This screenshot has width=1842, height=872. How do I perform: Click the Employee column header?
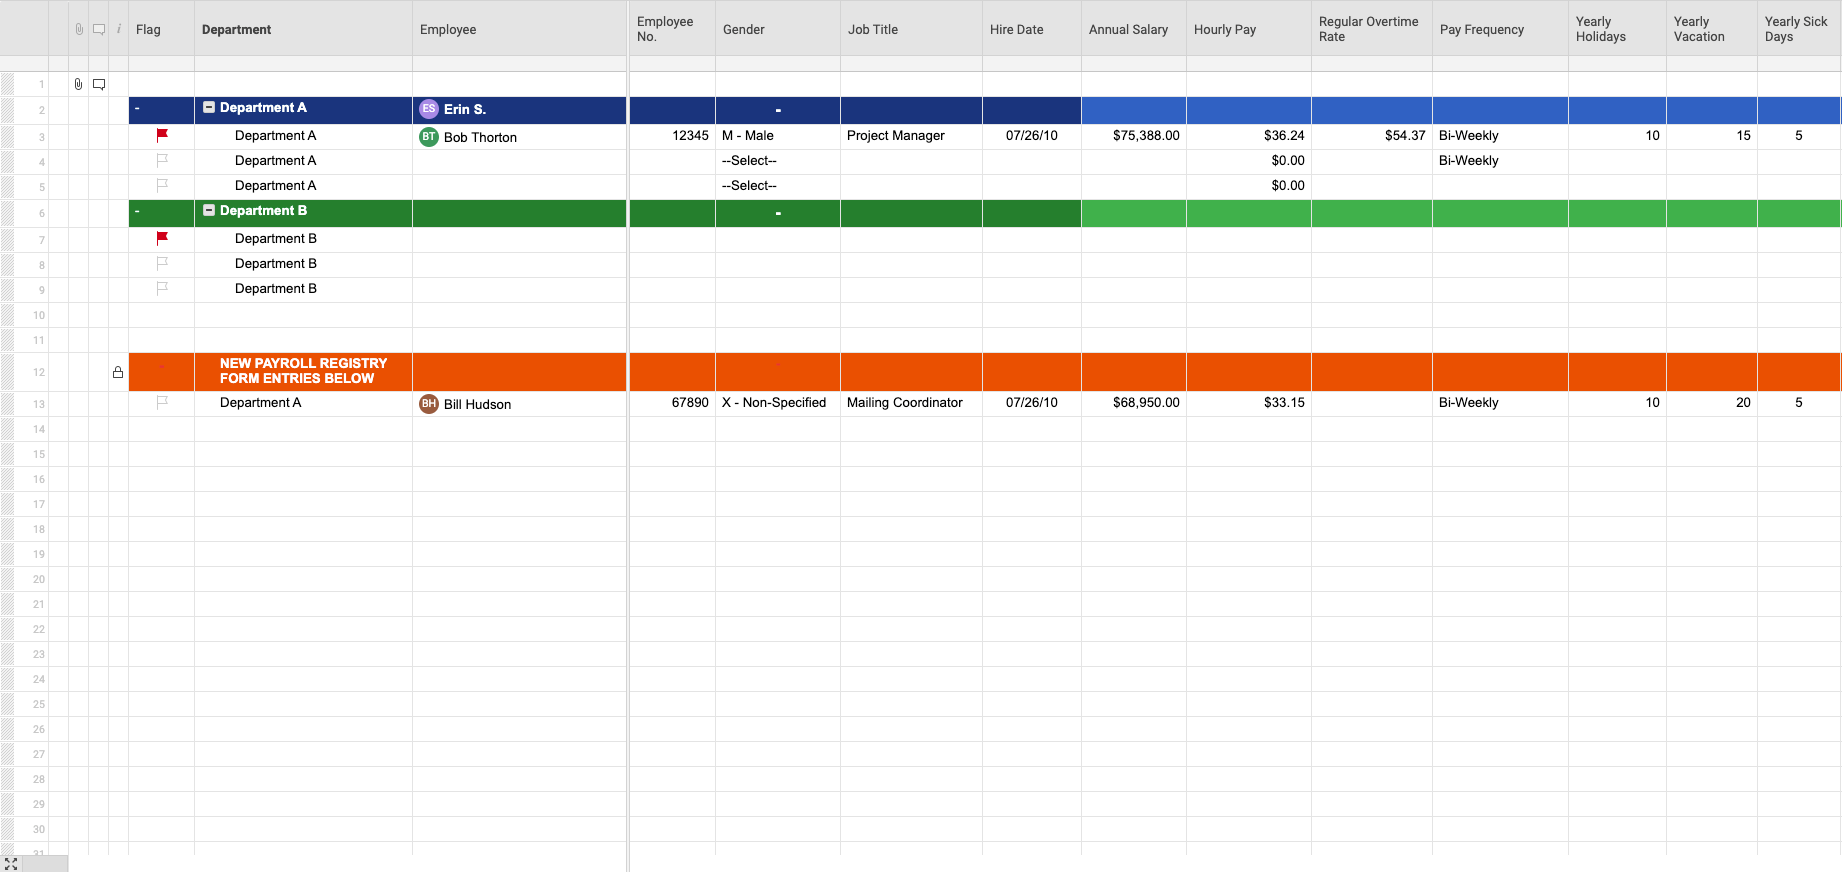pos(520,29)
